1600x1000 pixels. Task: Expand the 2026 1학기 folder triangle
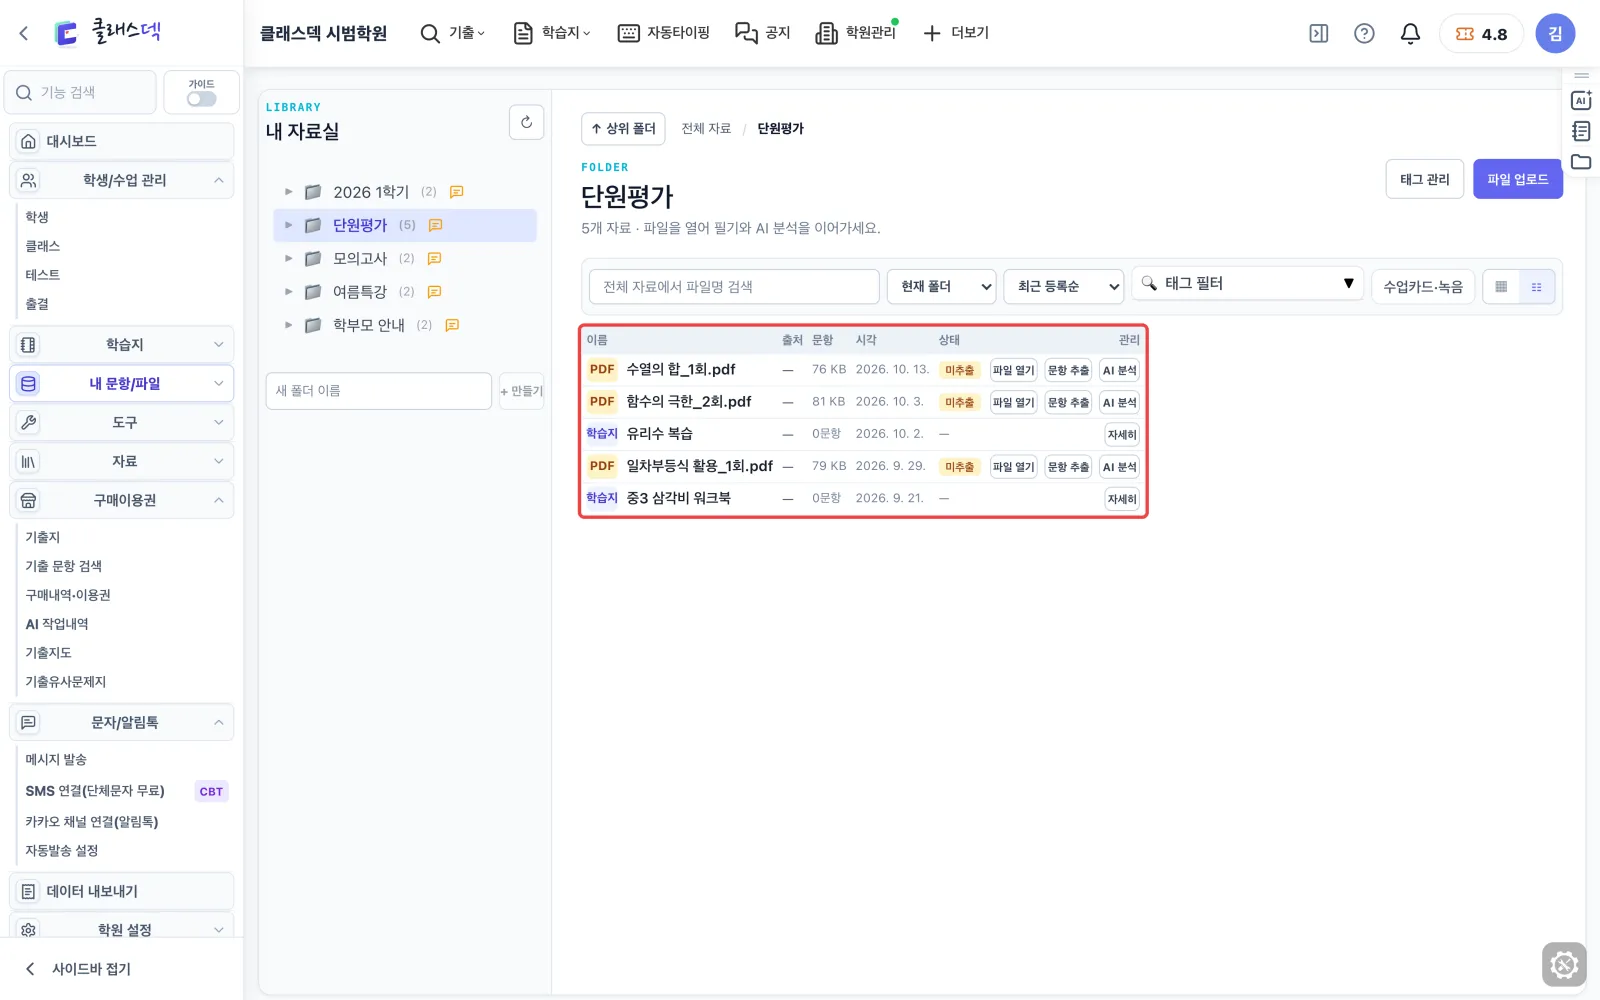289,192
